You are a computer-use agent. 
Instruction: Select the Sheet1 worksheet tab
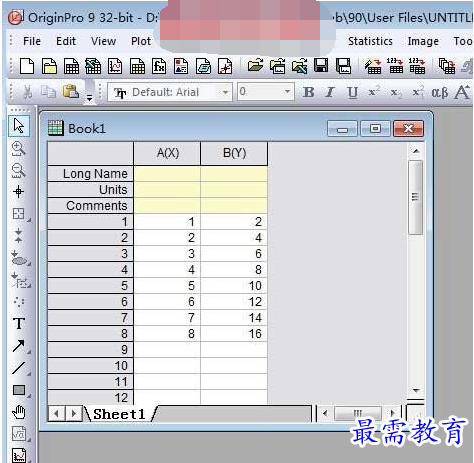point(119,414)
